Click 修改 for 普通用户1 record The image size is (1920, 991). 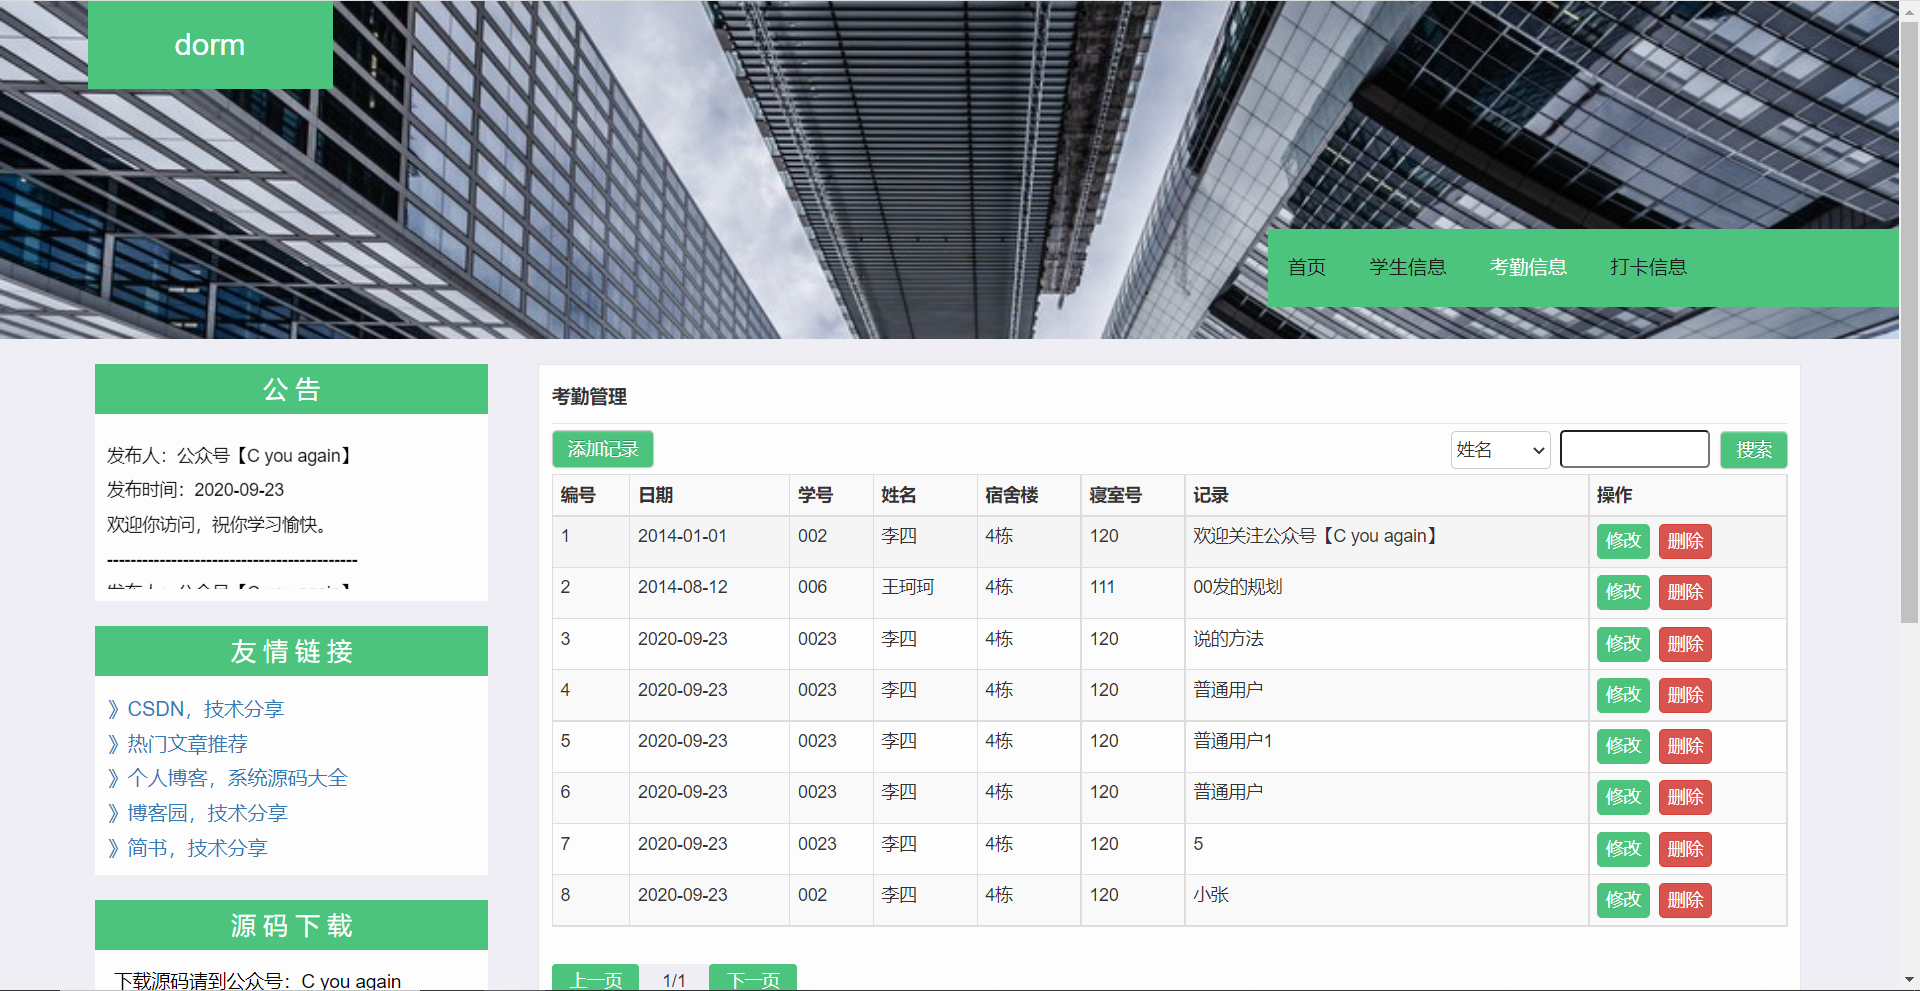pyautogui.click(x=1623, y=746)
